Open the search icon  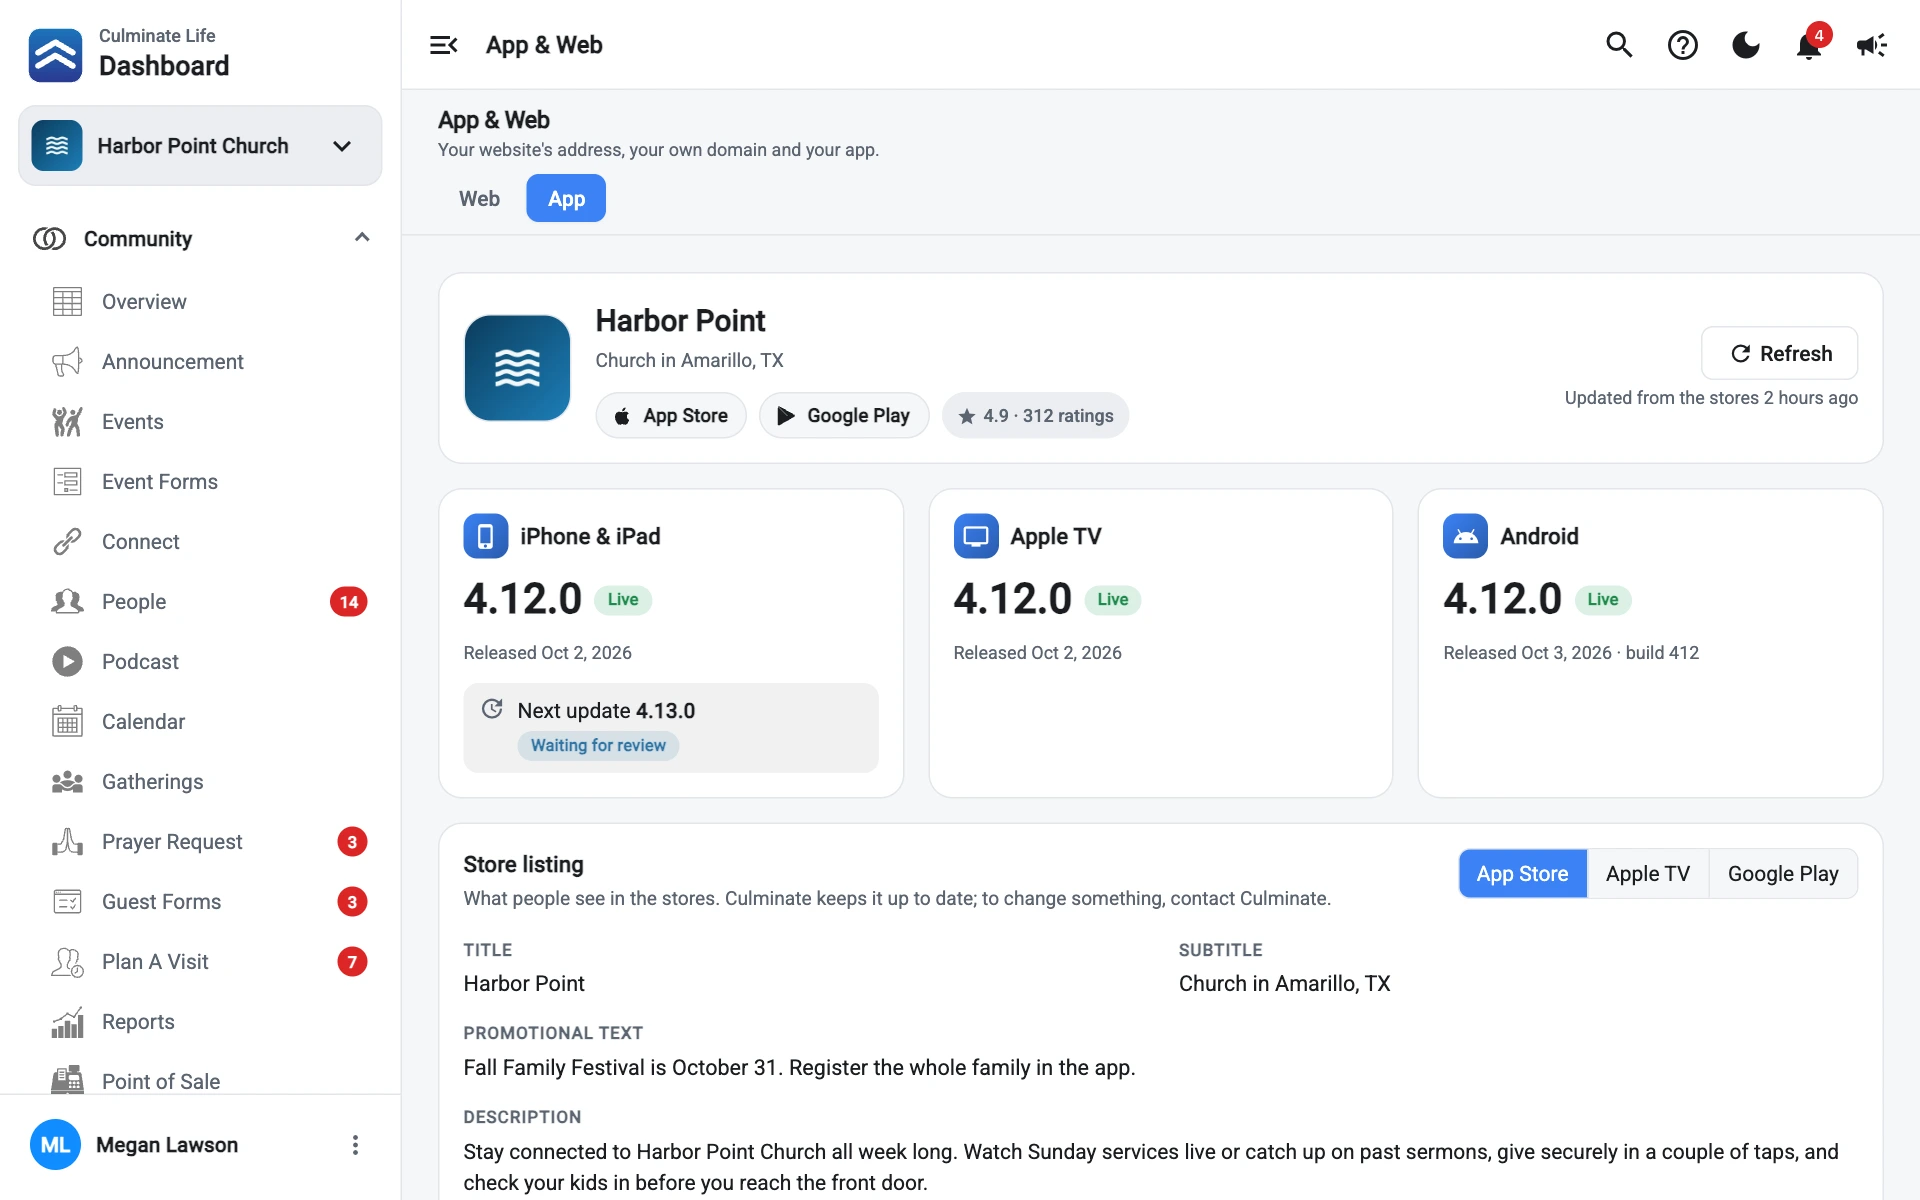(x=1619, y=45)
